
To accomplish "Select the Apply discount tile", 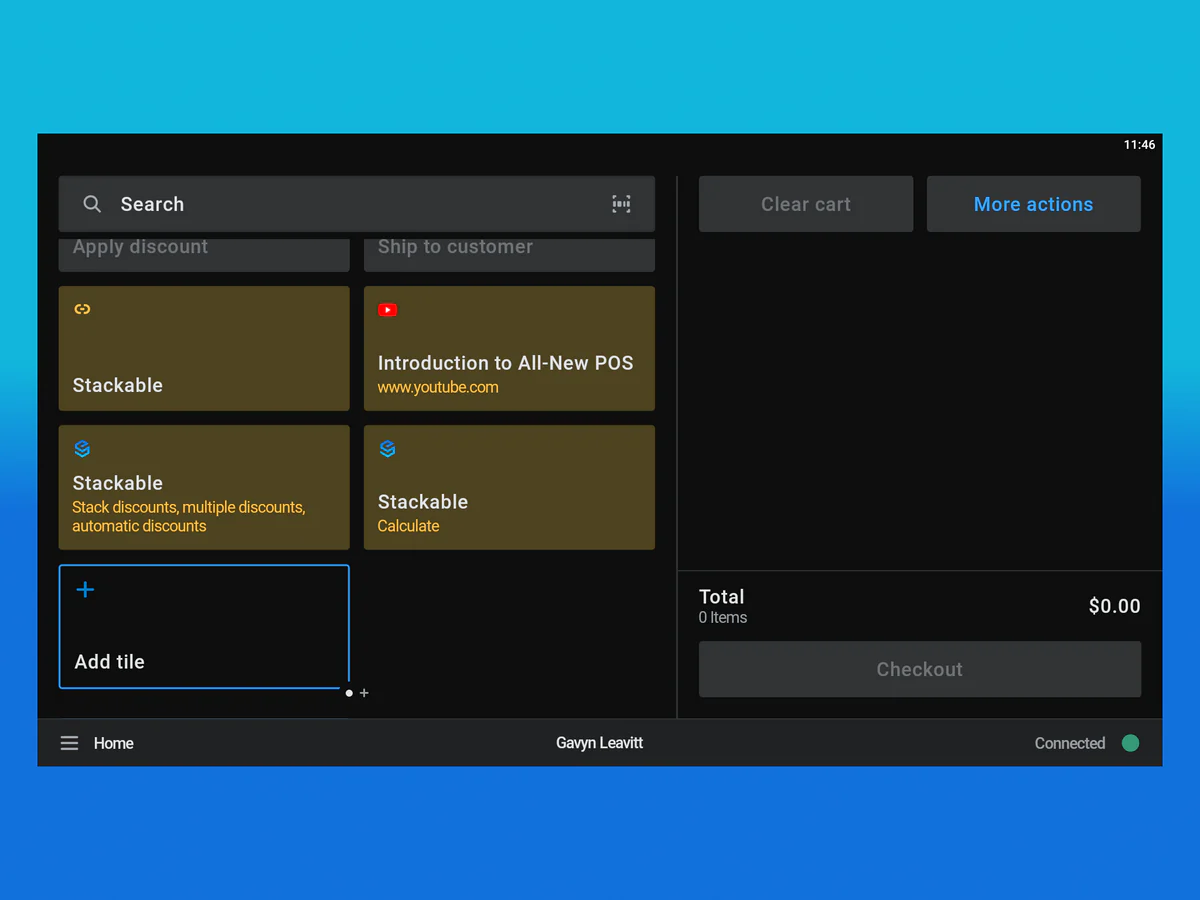I will [204, 253].
